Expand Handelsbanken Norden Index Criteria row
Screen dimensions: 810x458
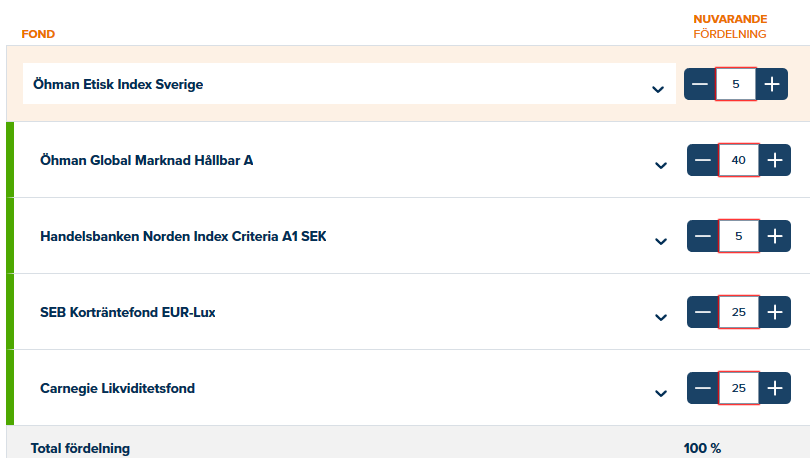[660, 241]
